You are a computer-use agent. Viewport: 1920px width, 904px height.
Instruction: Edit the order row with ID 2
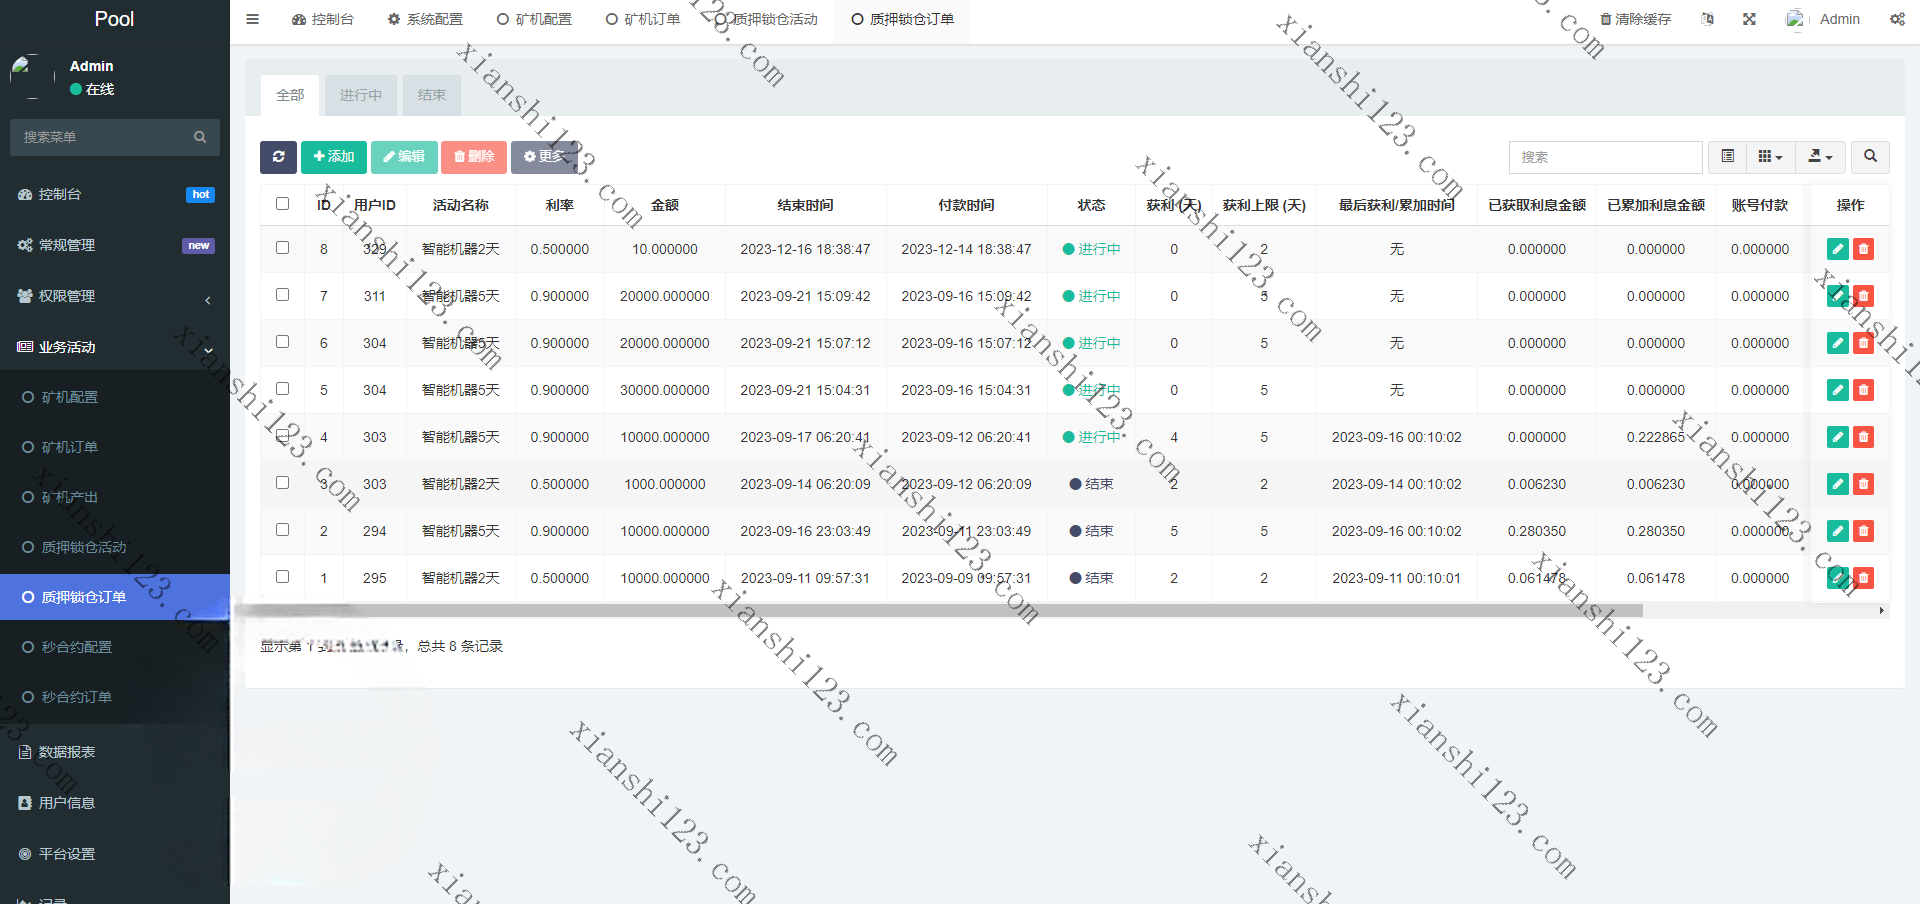pyautogui.click(x=1838, y=531)
